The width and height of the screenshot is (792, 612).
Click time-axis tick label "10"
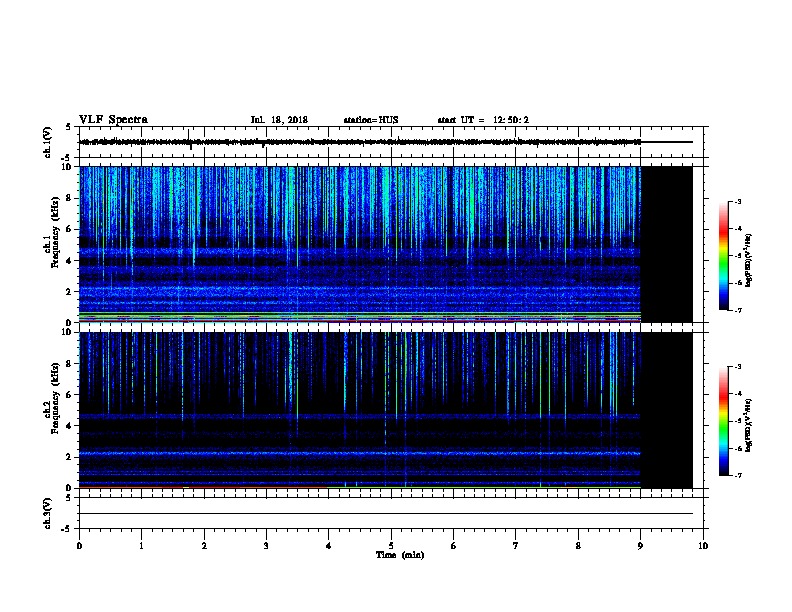[703, 546]
